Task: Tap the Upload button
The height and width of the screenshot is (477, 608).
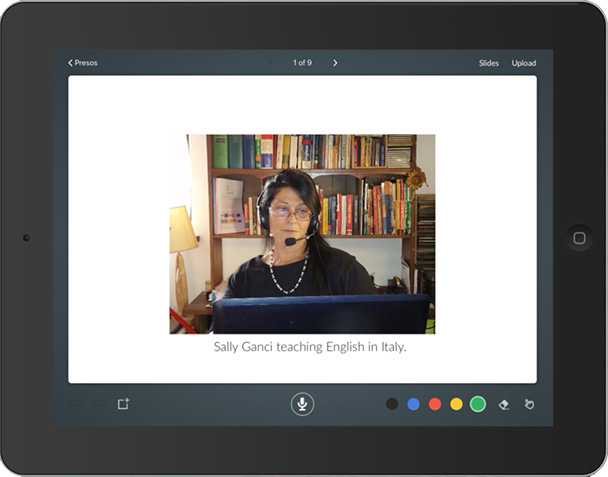Action: click(x=524, y=63)
